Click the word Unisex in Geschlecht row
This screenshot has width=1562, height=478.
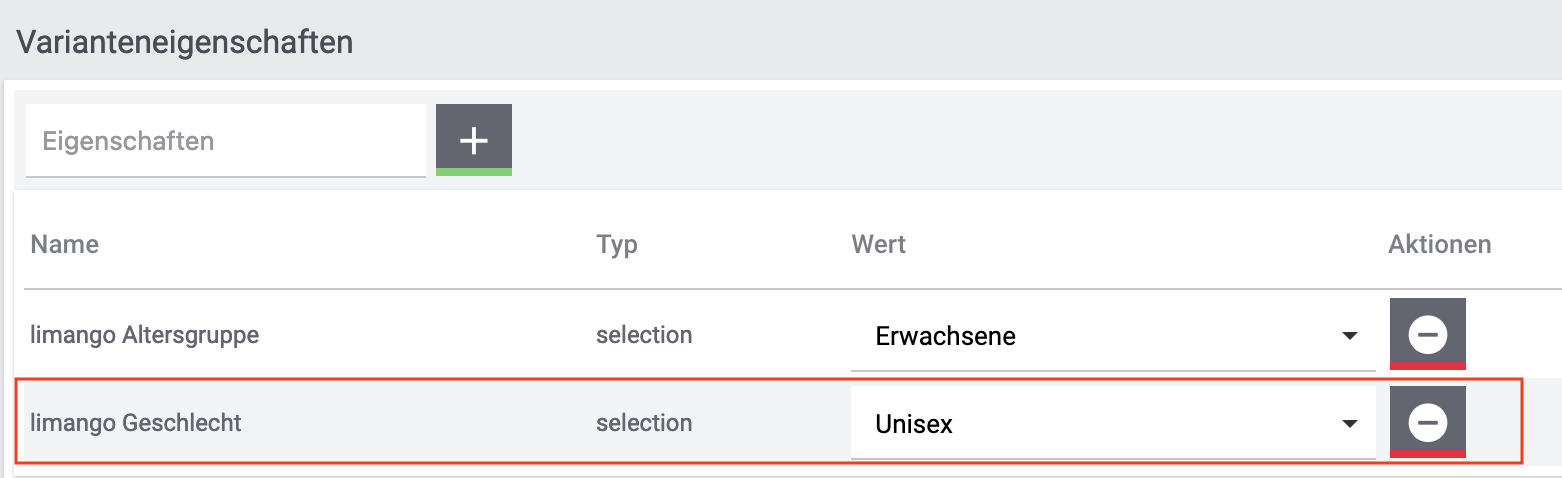[x=914, y=424]
